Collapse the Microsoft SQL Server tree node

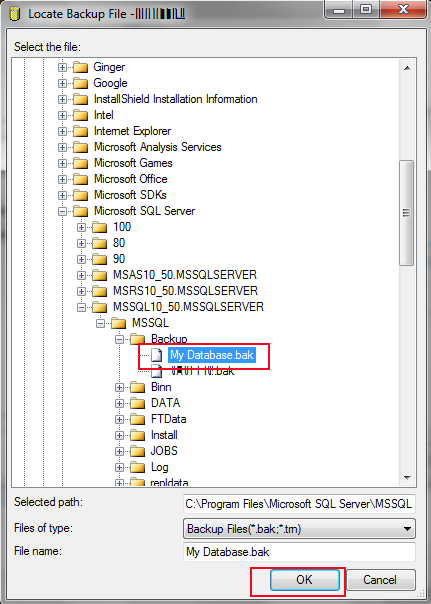tap(62, 211)
